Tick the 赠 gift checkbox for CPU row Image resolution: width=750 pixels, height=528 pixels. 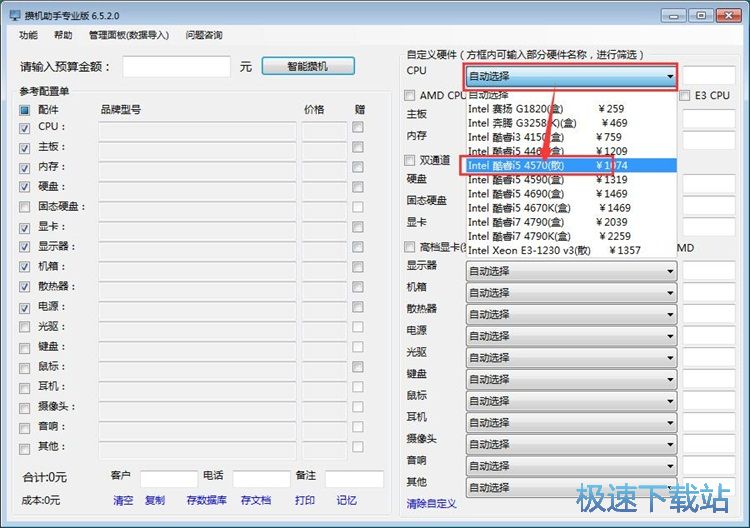click(x=358, y=127)
